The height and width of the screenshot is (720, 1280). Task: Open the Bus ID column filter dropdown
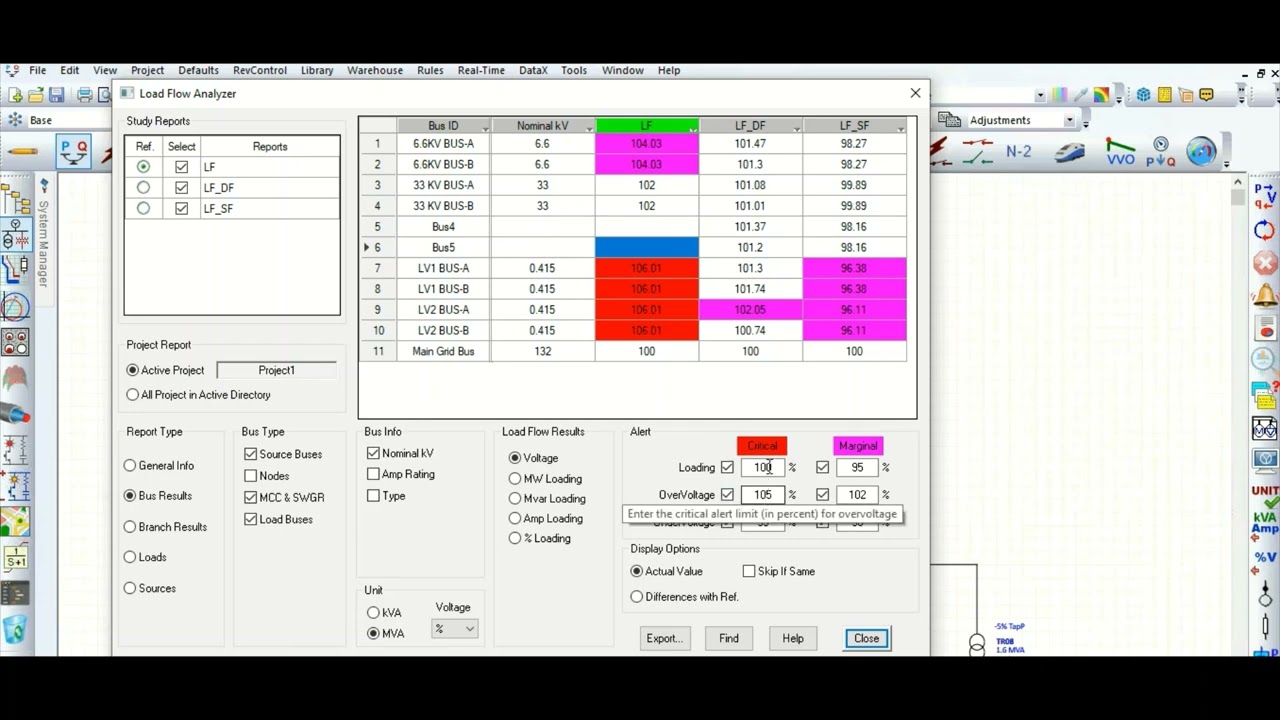pyautogui.click(x=485, y=127)
